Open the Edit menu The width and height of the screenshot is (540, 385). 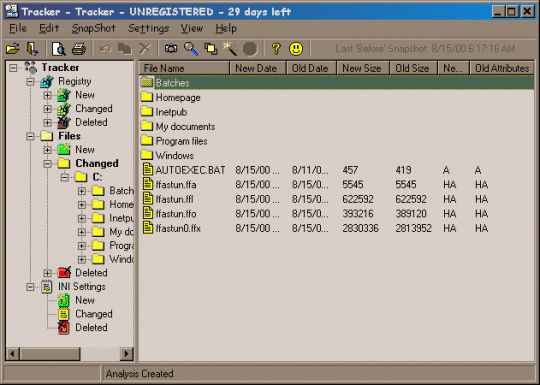(49, 28)
